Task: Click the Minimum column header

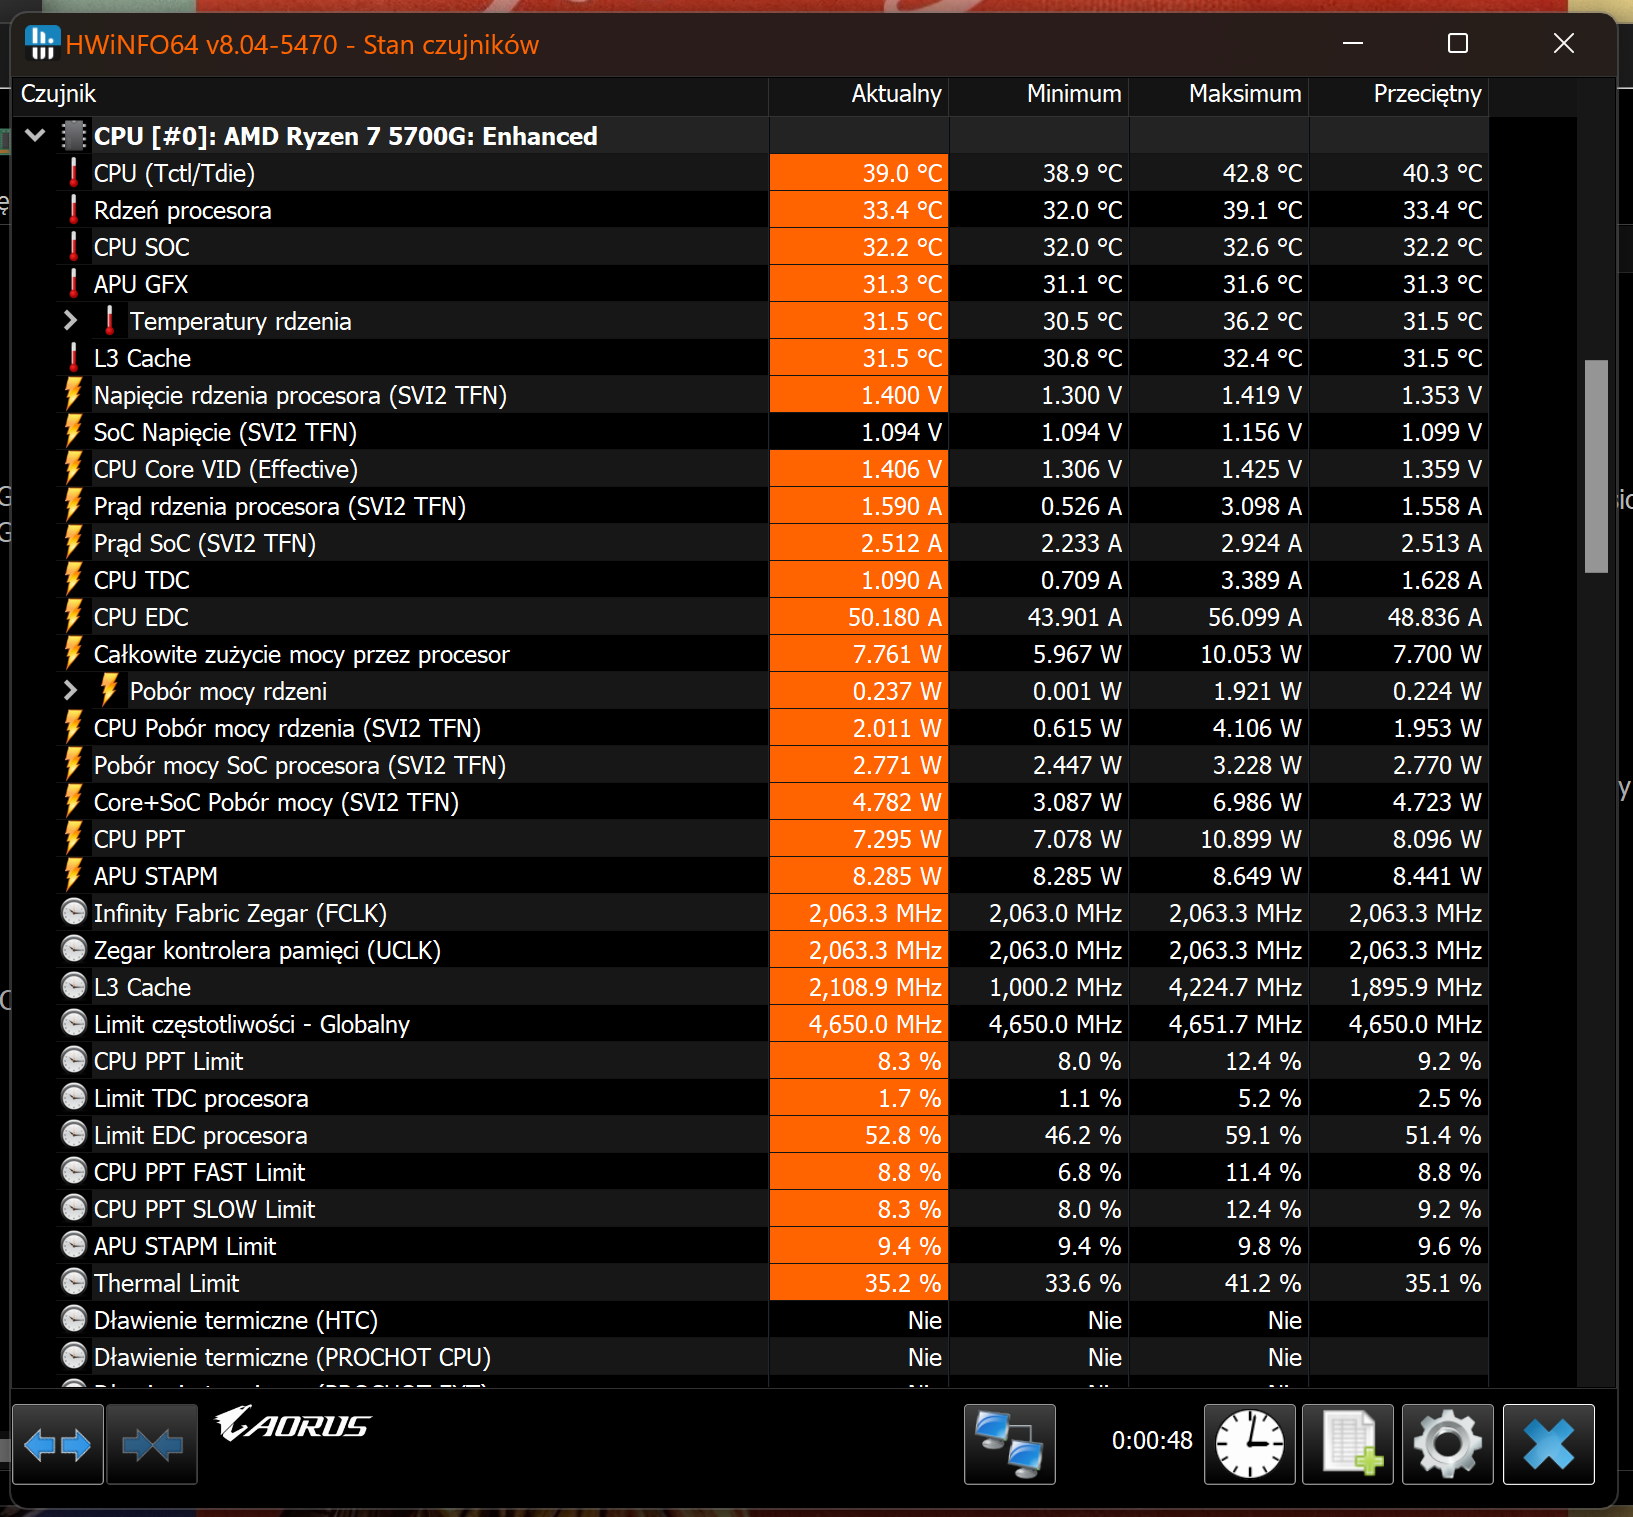Action: click(x=1039, y=95)
